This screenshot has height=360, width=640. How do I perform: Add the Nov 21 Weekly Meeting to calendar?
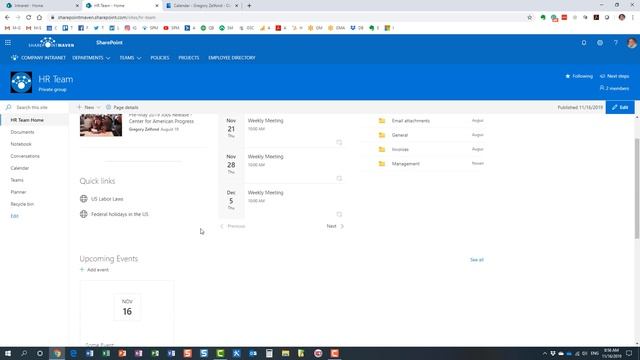339,142
